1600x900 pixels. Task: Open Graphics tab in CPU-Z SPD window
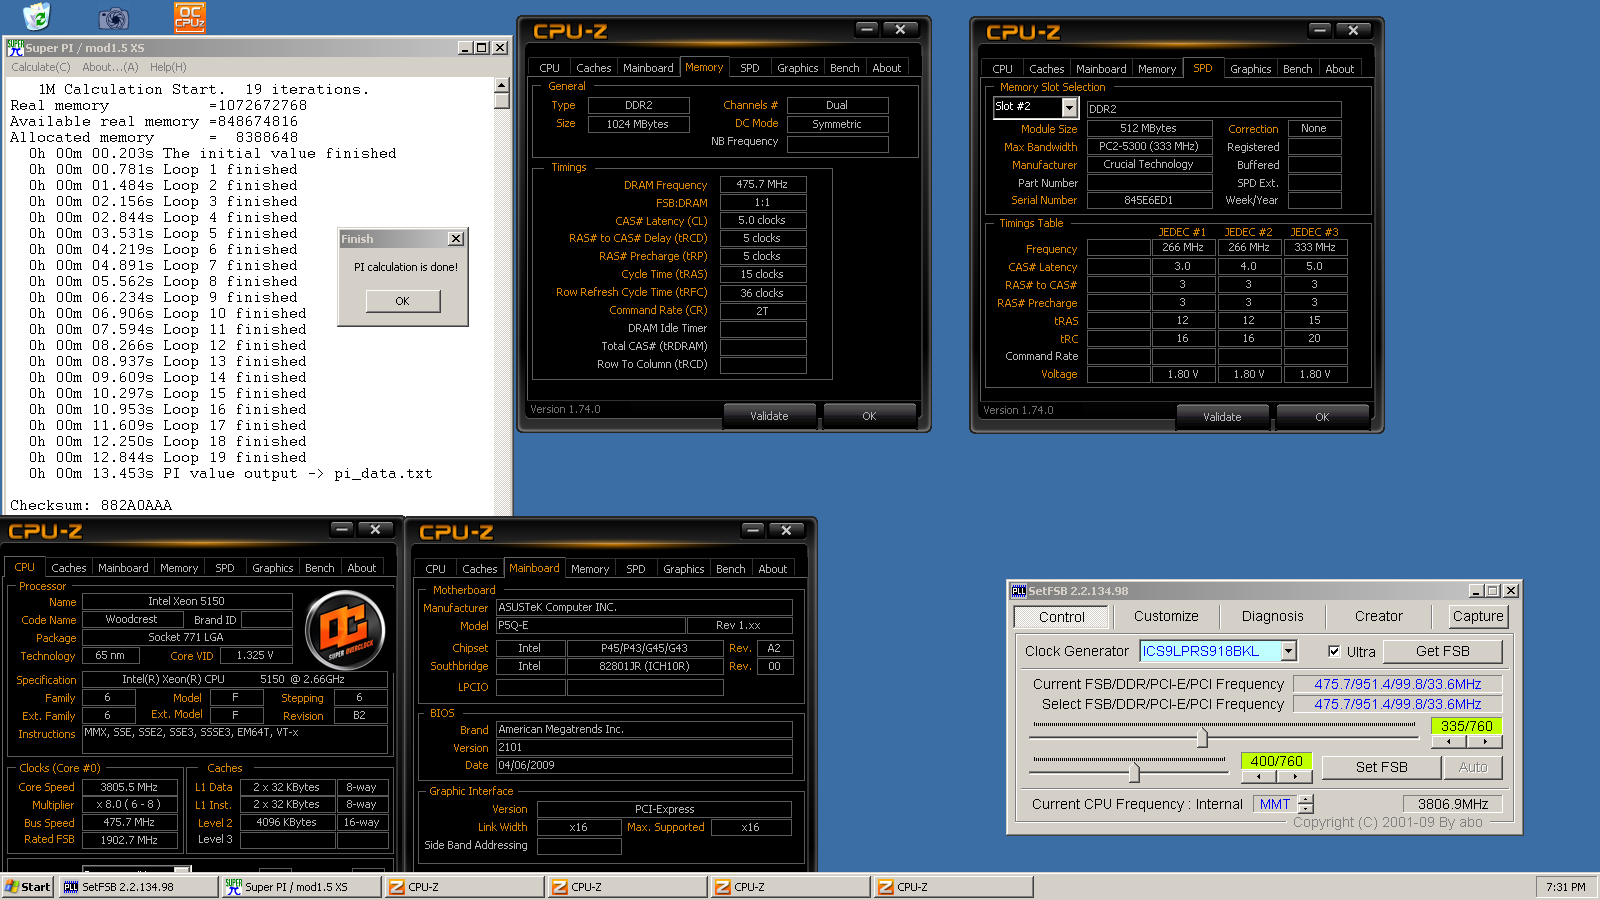pyautogui.click(x=1250, y=69)
